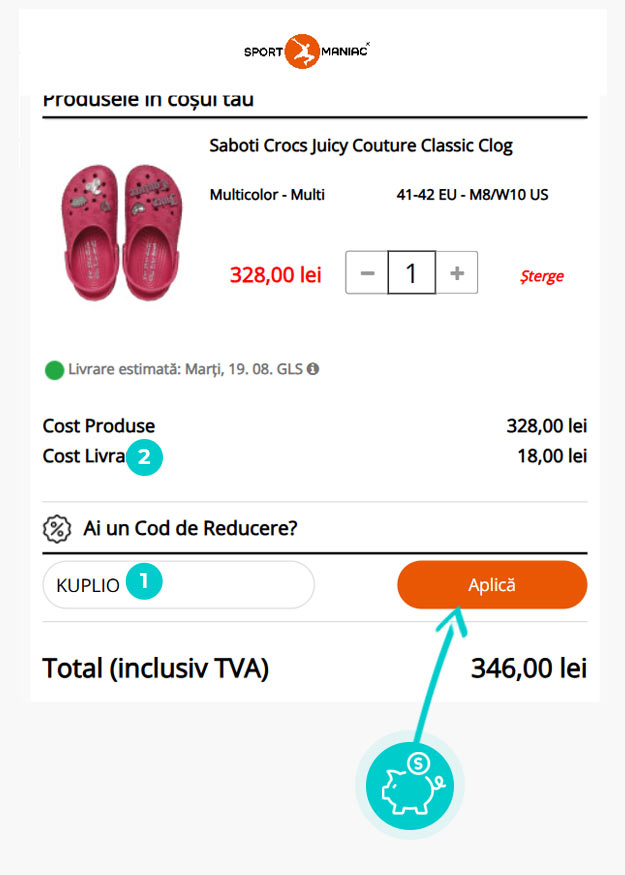Click the red 328,00 lei product price
Viewport: 625px width, 875px height.
[276, 274]
